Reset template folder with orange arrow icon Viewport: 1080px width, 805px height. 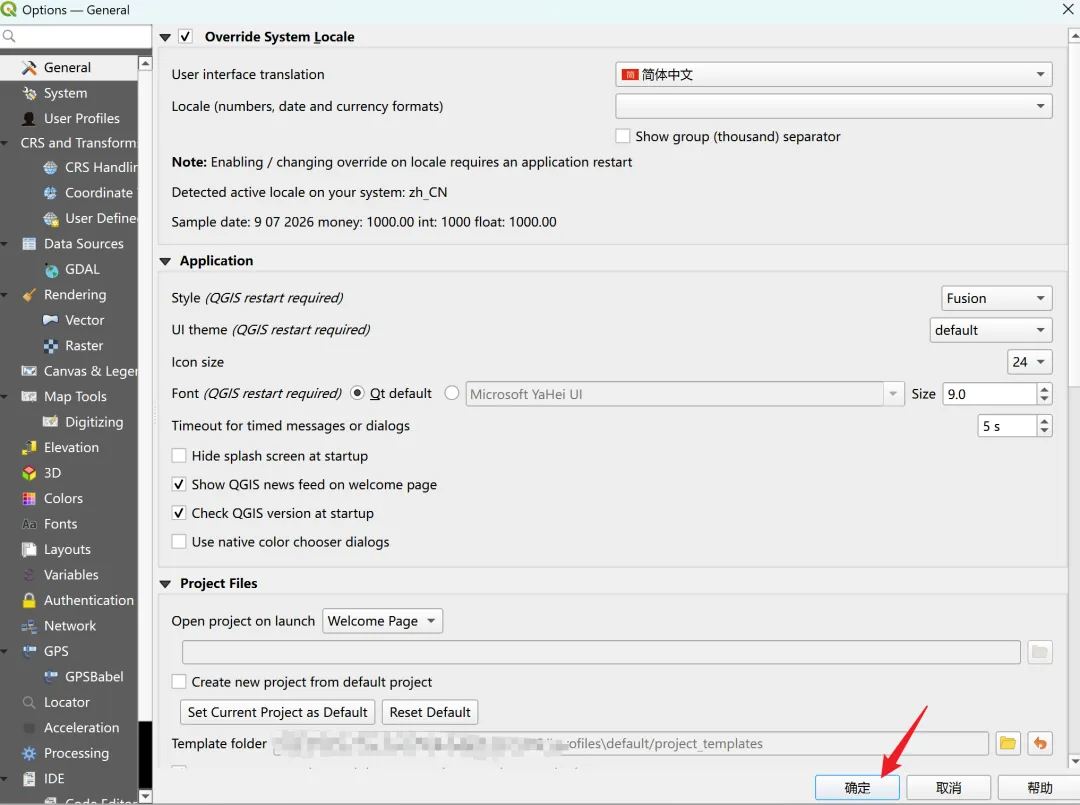coord(1039,743)
